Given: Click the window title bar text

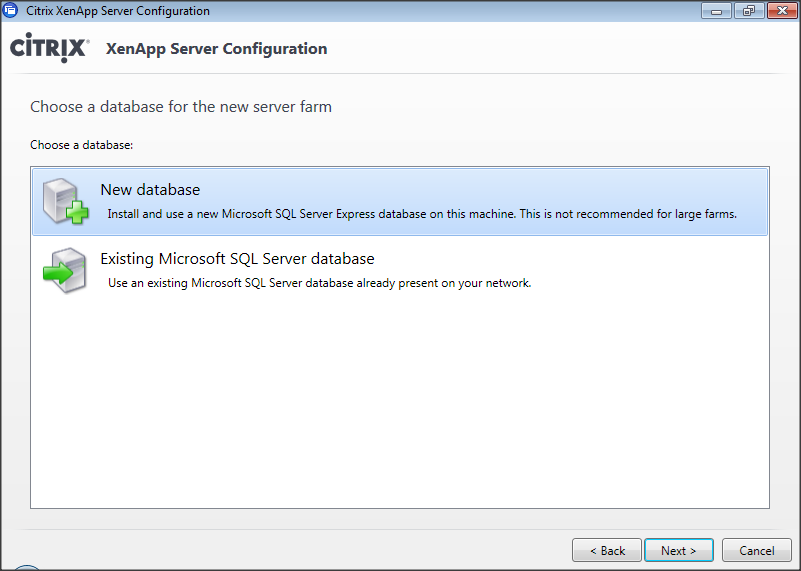Looking at the screenshot, I should point(118,11).
